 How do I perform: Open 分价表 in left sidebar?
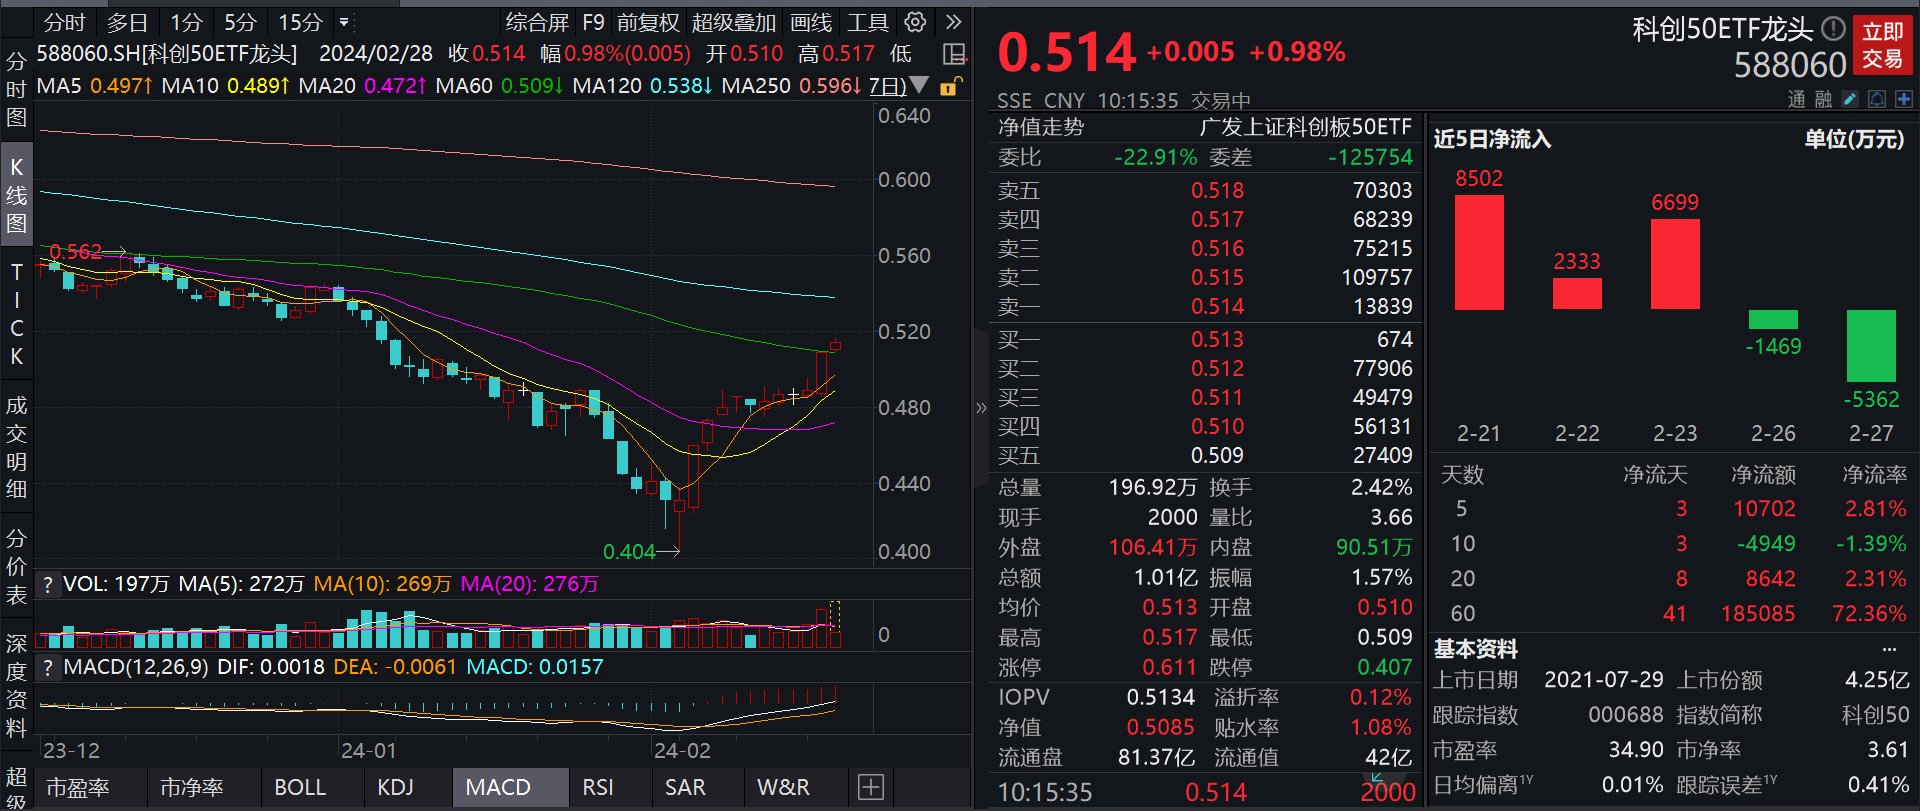[x=16, y=567]
